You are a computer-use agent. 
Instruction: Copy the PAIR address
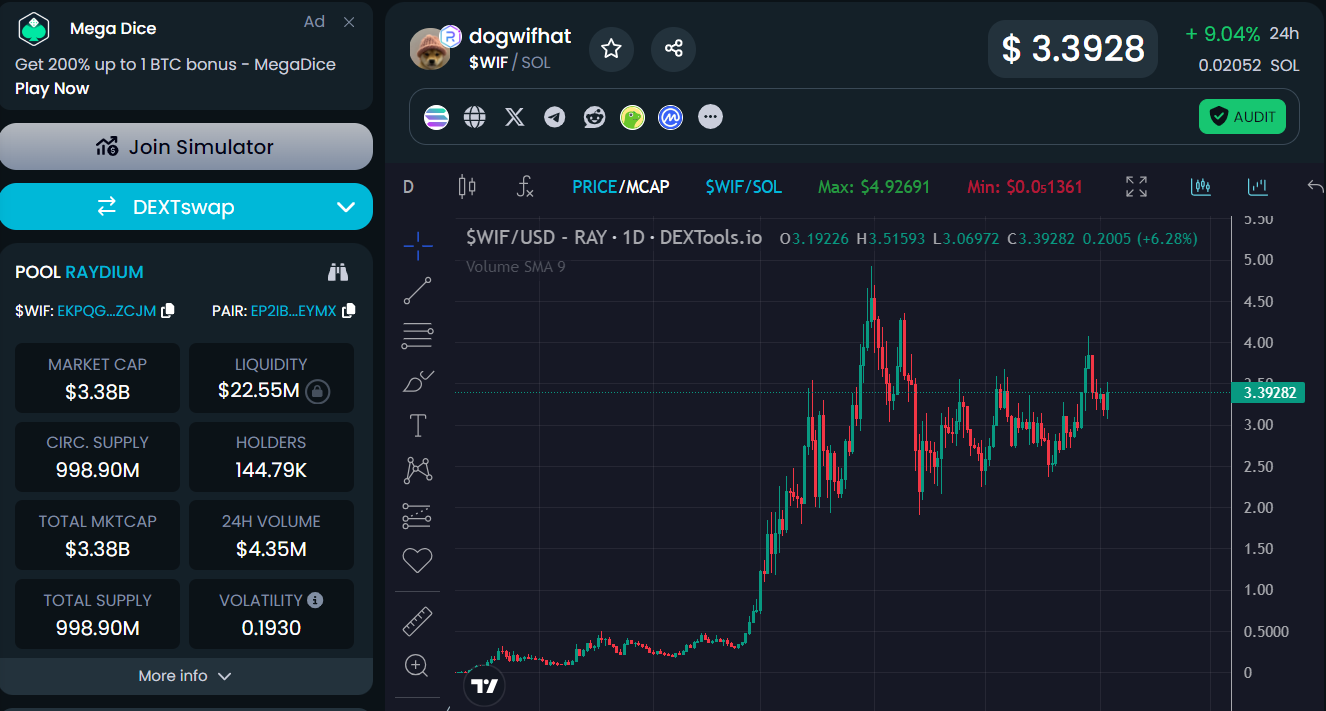tap(348, 311)
